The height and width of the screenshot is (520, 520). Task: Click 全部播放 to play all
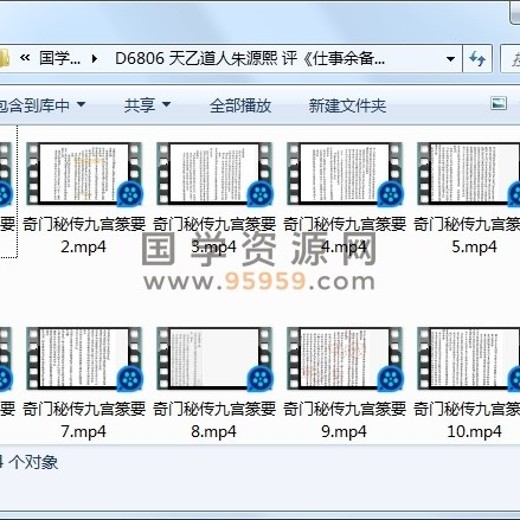coord(240,105)
